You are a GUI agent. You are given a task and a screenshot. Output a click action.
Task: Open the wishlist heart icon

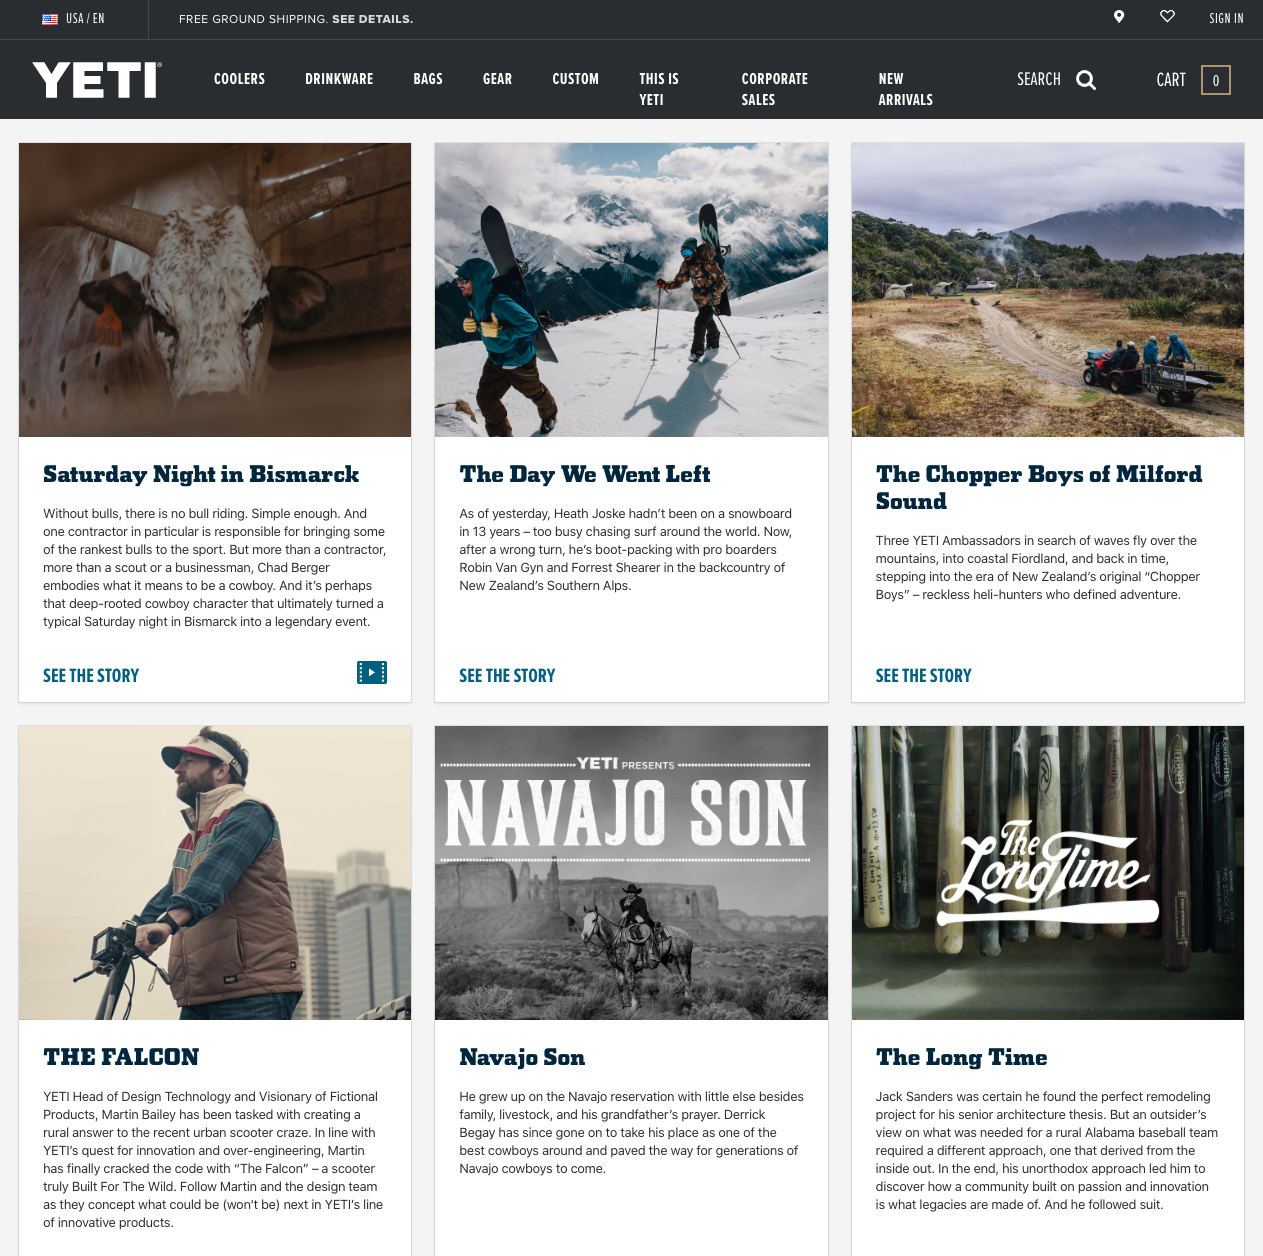(1167, 16)
